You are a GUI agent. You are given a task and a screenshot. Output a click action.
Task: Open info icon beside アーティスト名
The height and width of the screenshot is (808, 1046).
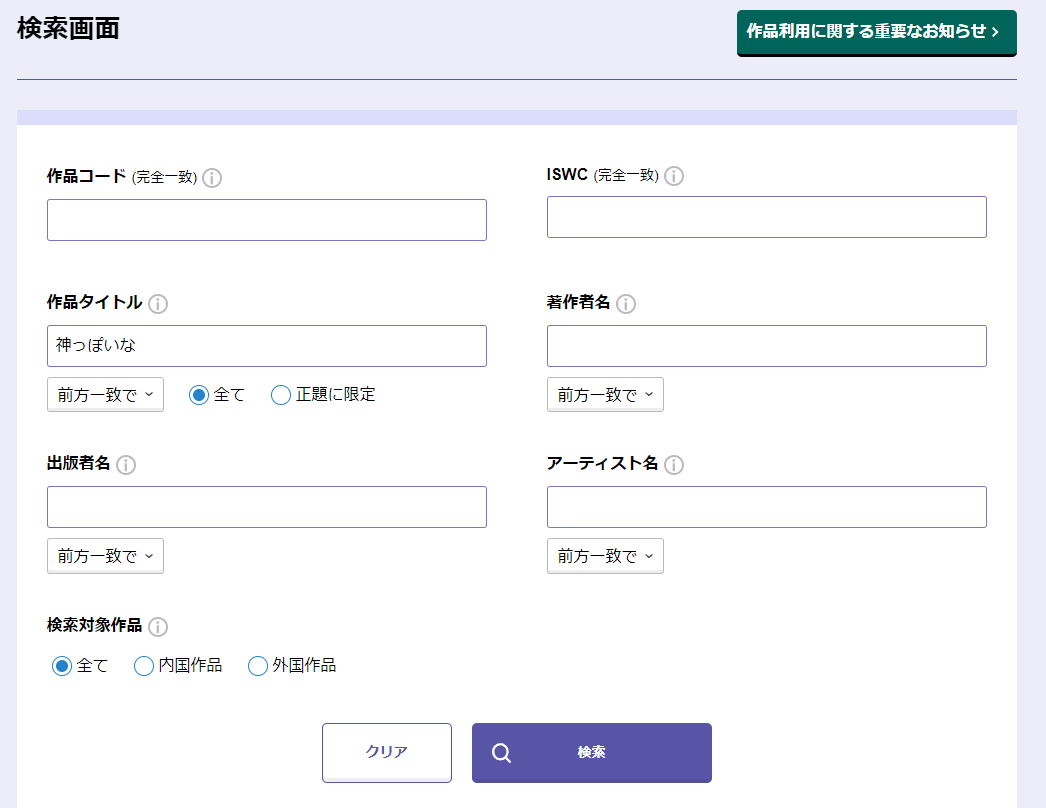[674, 465]
